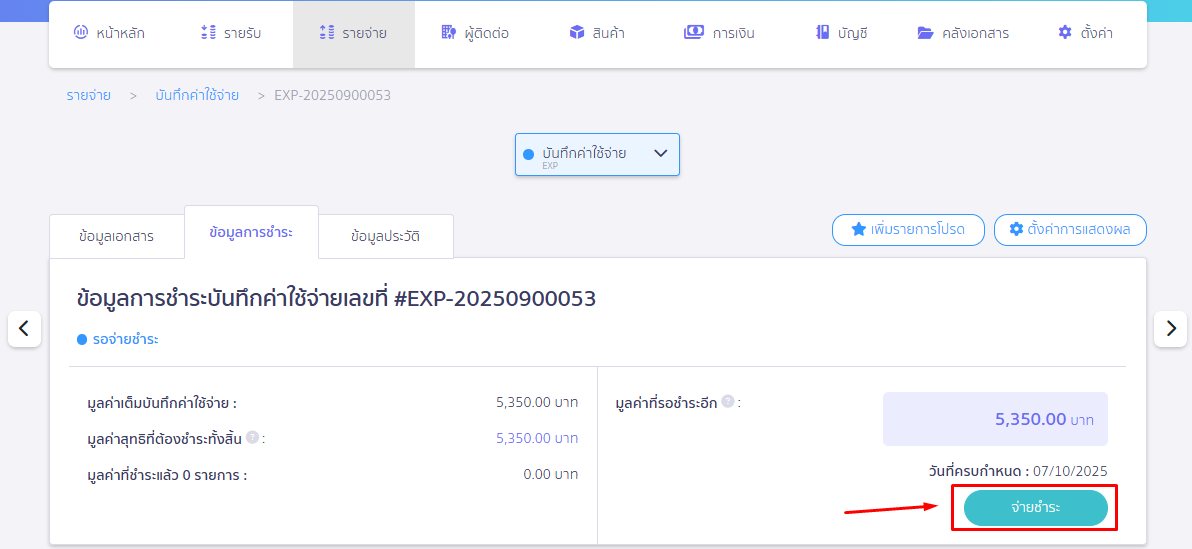Click help icon beside มูลค่าสุทธิที่ต้องชำระทั้งสิ้น

click(252, 437)
